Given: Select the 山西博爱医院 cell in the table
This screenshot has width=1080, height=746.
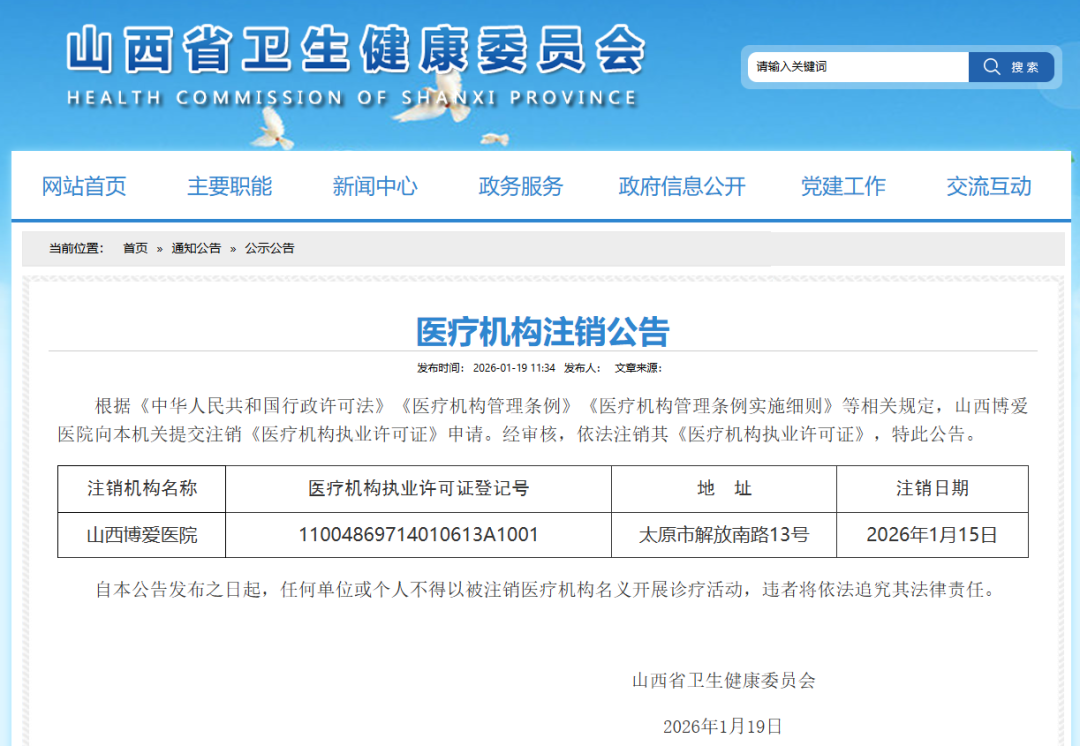Looking at the screenshot, I should [140, 535].
